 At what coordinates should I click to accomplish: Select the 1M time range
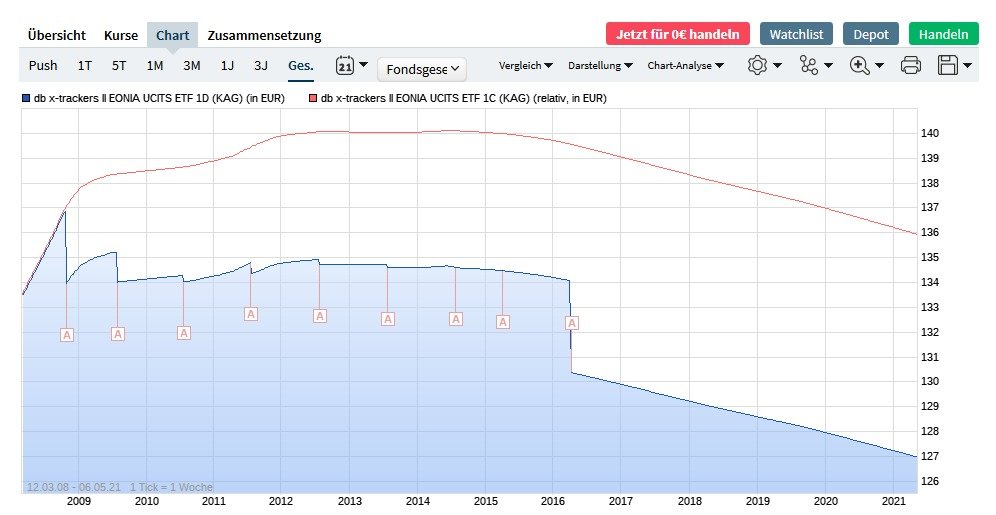(155, 66)
